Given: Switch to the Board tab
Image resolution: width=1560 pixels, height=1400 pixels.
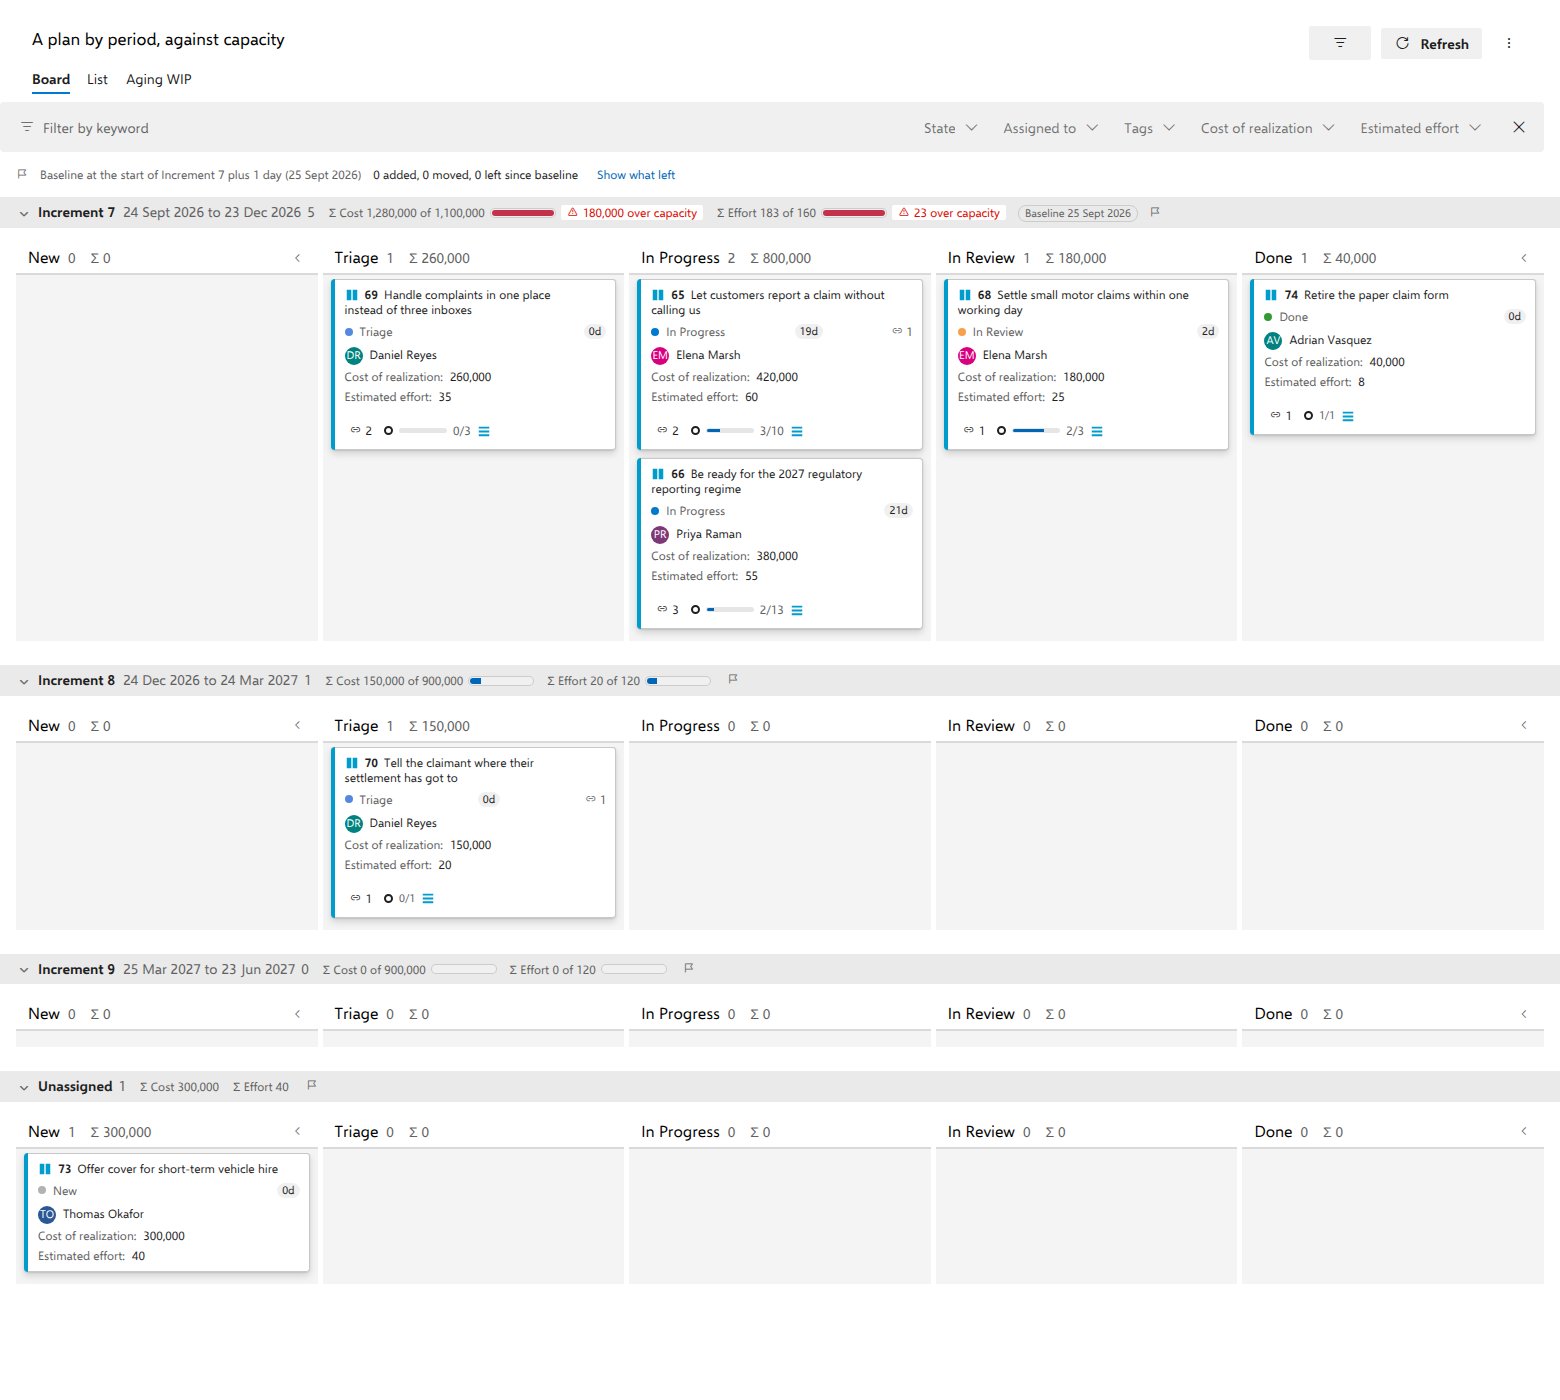Looking at the screenshot, I should click(51, 80).
